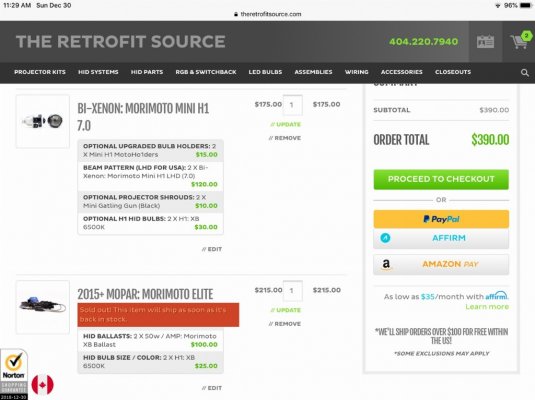The width and height of the screenshot is (535, 400).
Task: Open the shopping cart icon
Action: pos(519,42)
